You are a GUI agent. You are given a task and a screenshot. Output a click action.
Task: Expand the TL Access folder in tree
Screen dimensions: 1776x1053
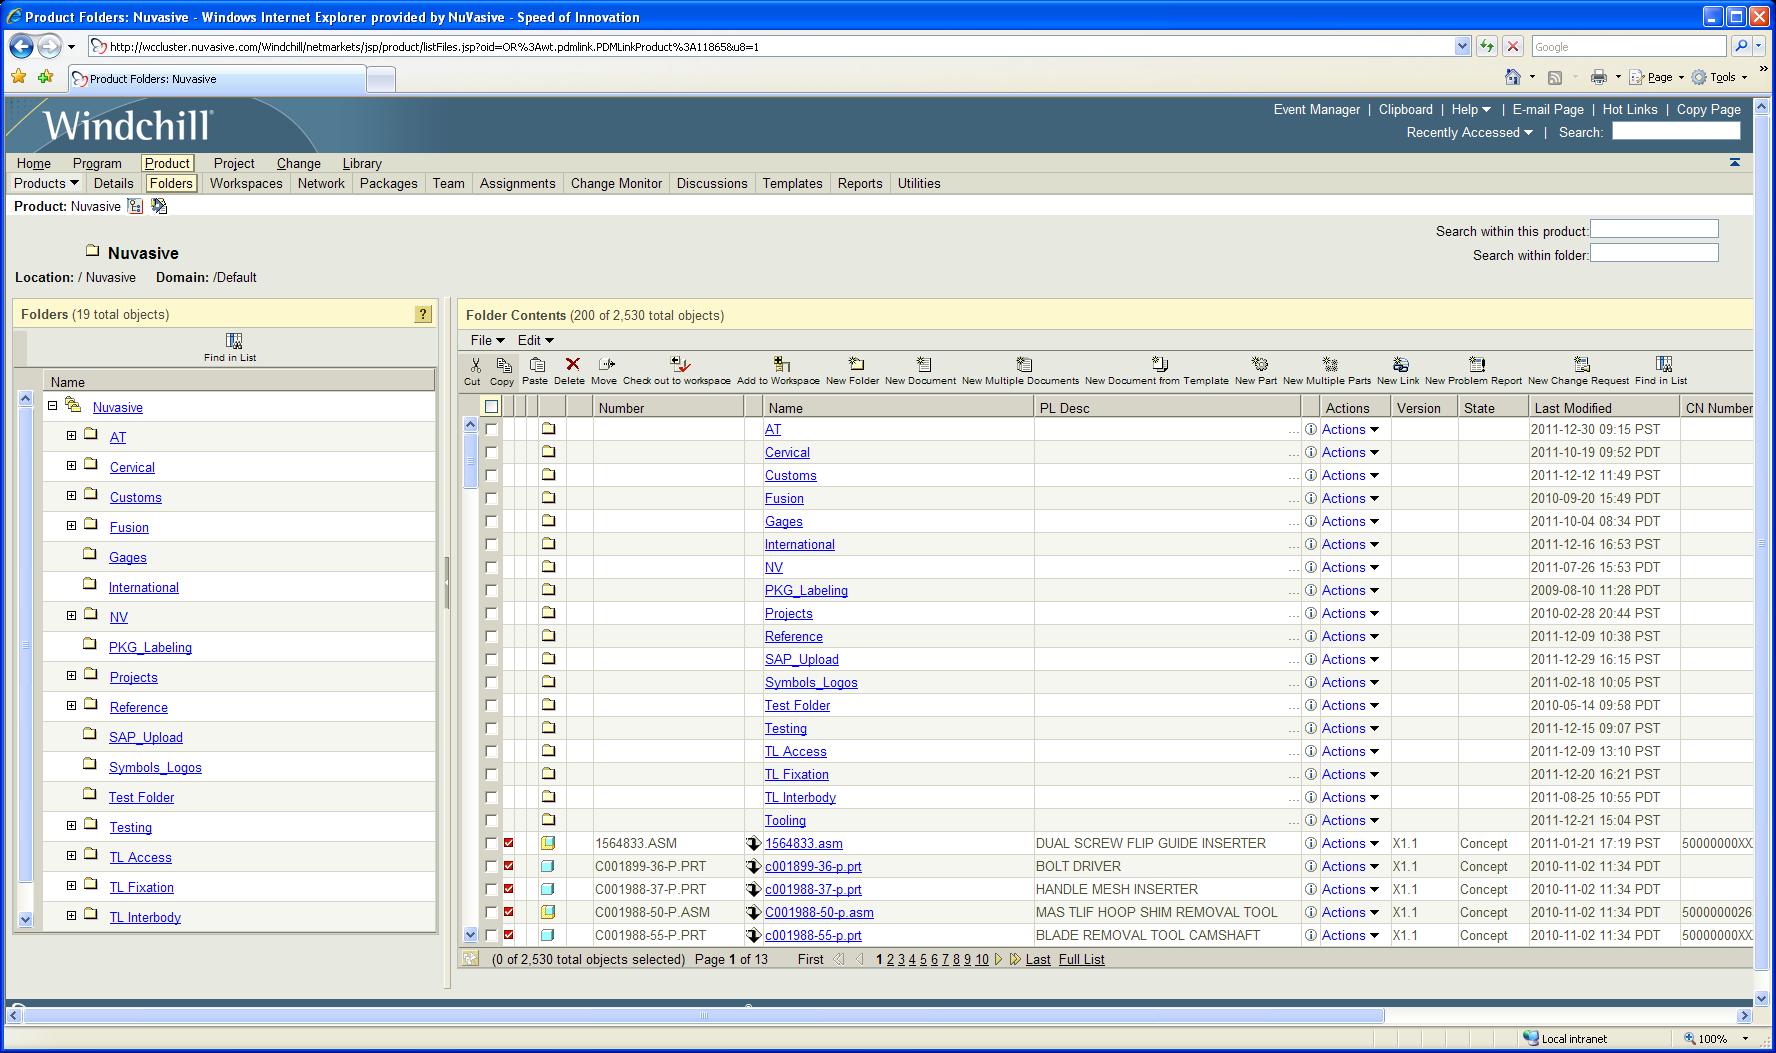[71, 856]
